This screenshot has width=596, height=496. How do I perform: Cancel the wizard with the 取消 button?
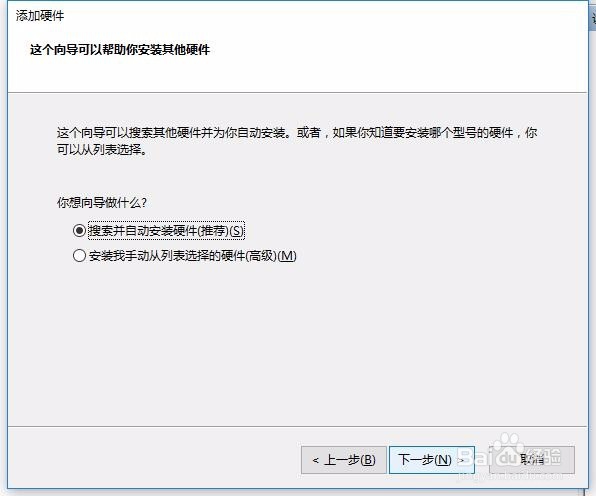[x=532, y=460]
